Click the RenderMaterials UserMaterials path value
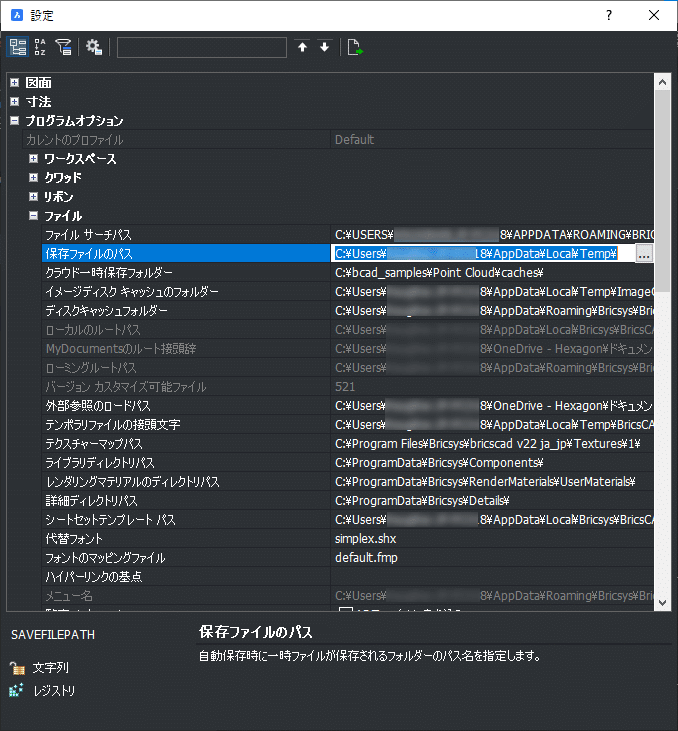This screenshot has height=731, width=678. point(485,482)
